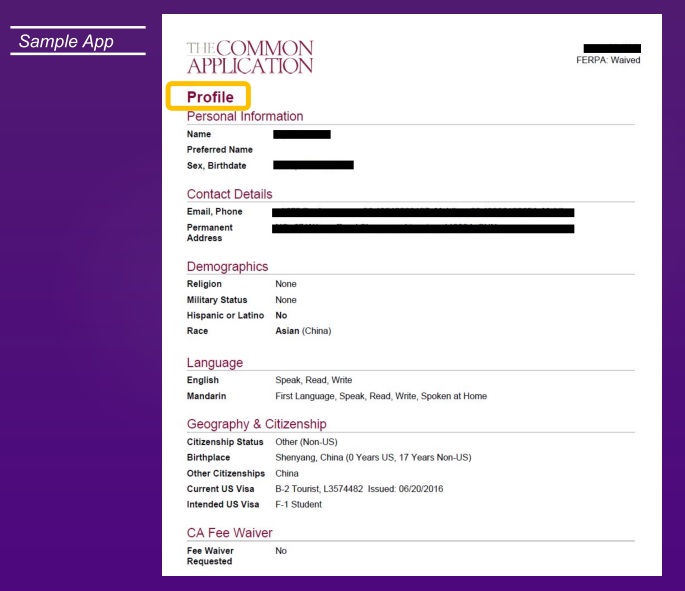Click the 'Name' field label

tap(199, 134)
